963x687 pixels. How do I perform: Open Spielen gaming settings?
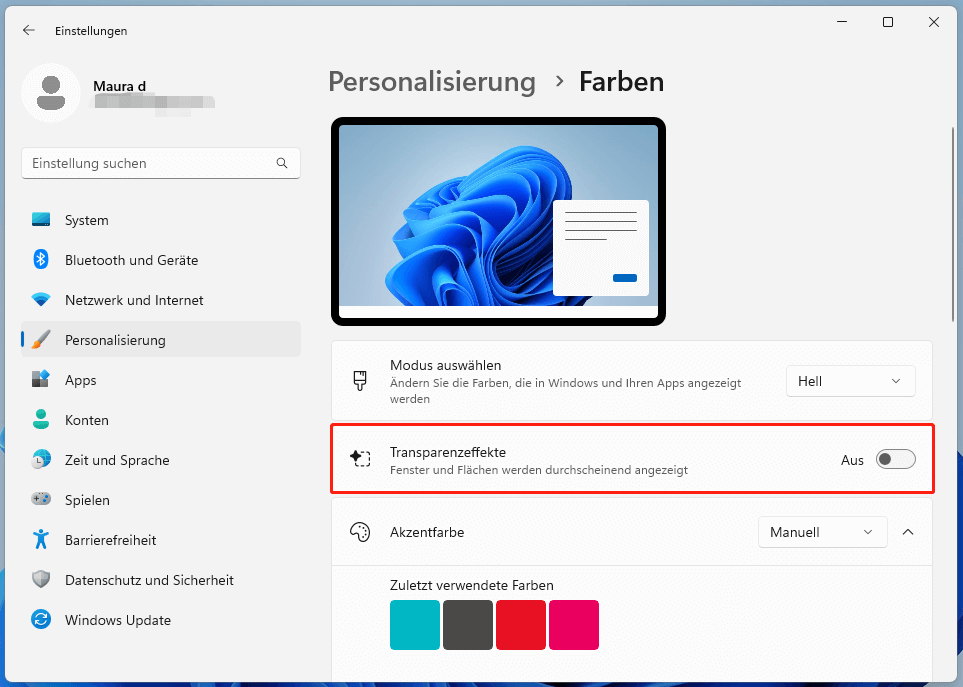pos(88,500)
